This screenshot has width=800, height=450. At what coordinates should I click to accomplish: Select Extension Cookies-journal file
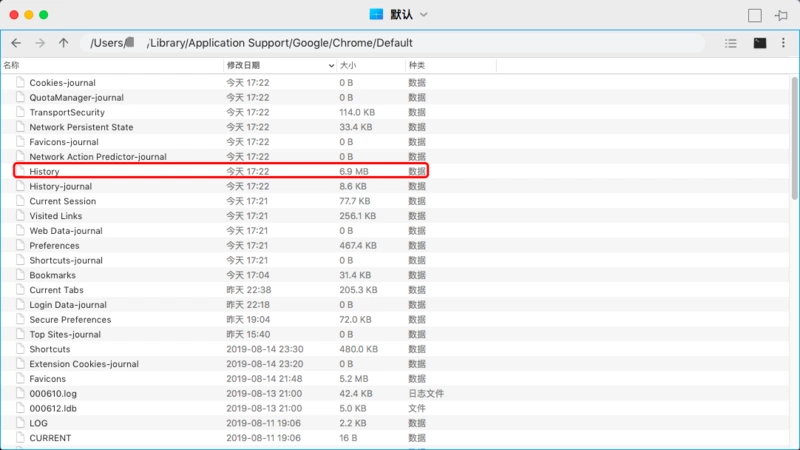(x=84, y=364)
